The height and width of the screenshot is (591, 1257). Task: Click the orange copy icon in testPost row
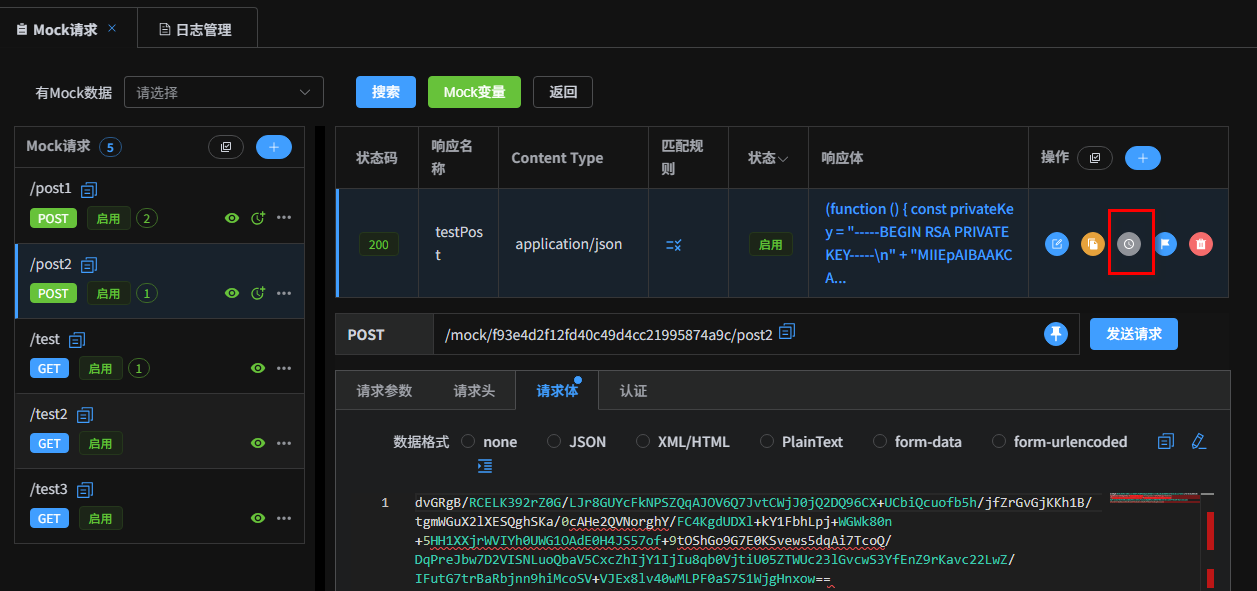pos(1093,243)
